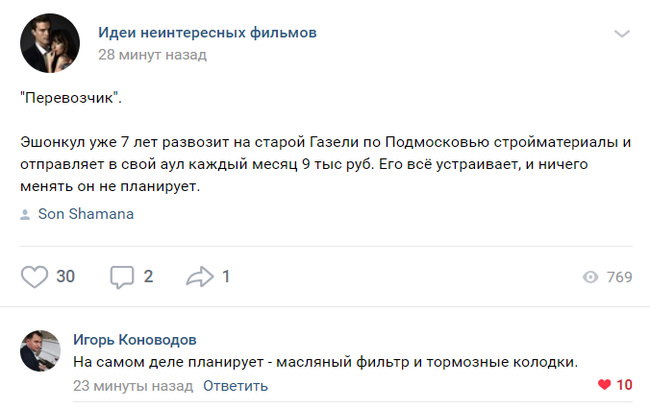The width and height of the screenshot is (650, 409).
Task: Click the post like count 30
Action: [x=65, y=276]
